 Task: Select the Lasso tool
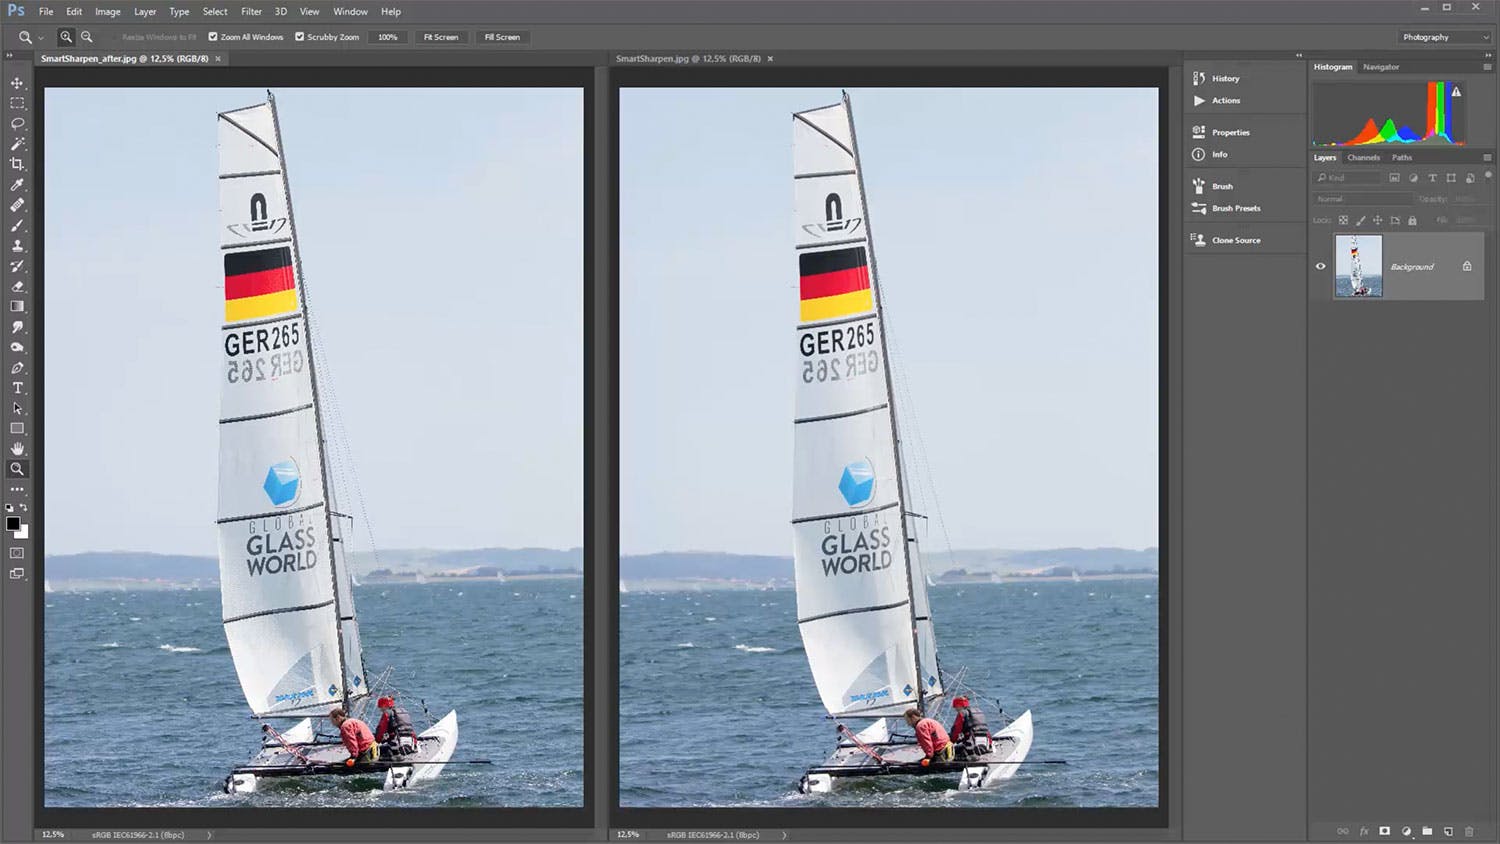point(17,124)
